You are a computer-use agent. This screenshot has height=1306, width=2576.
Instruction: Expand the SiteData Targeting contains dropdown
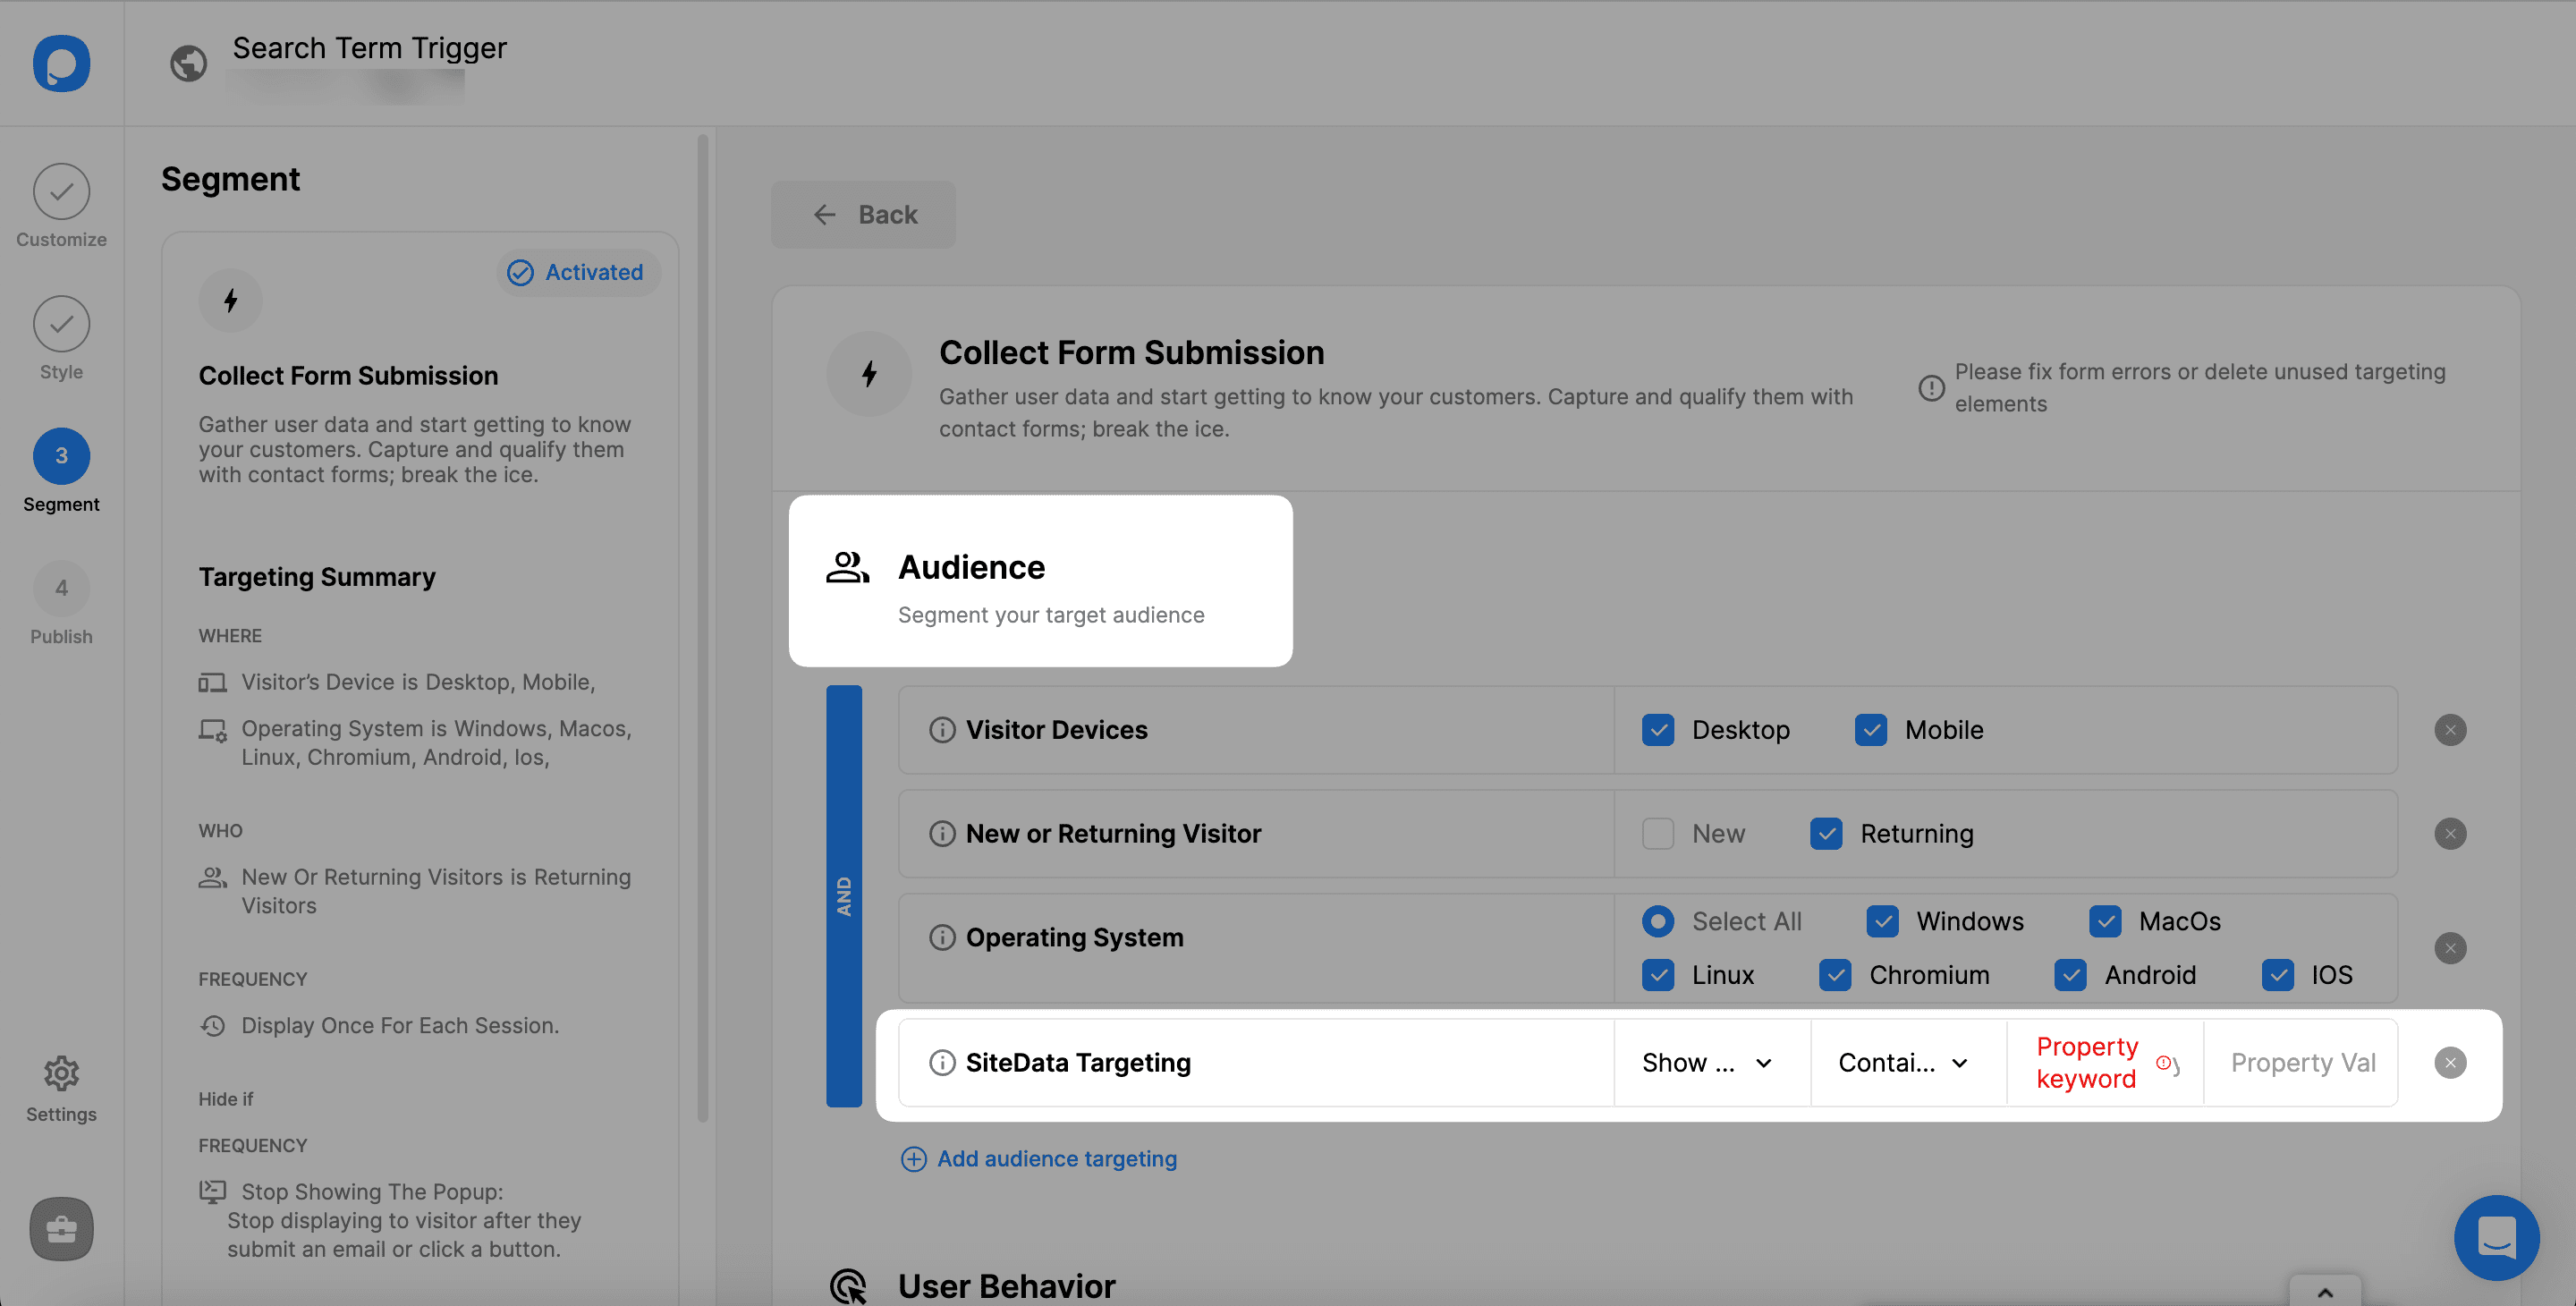[x=1907, y=1061]
